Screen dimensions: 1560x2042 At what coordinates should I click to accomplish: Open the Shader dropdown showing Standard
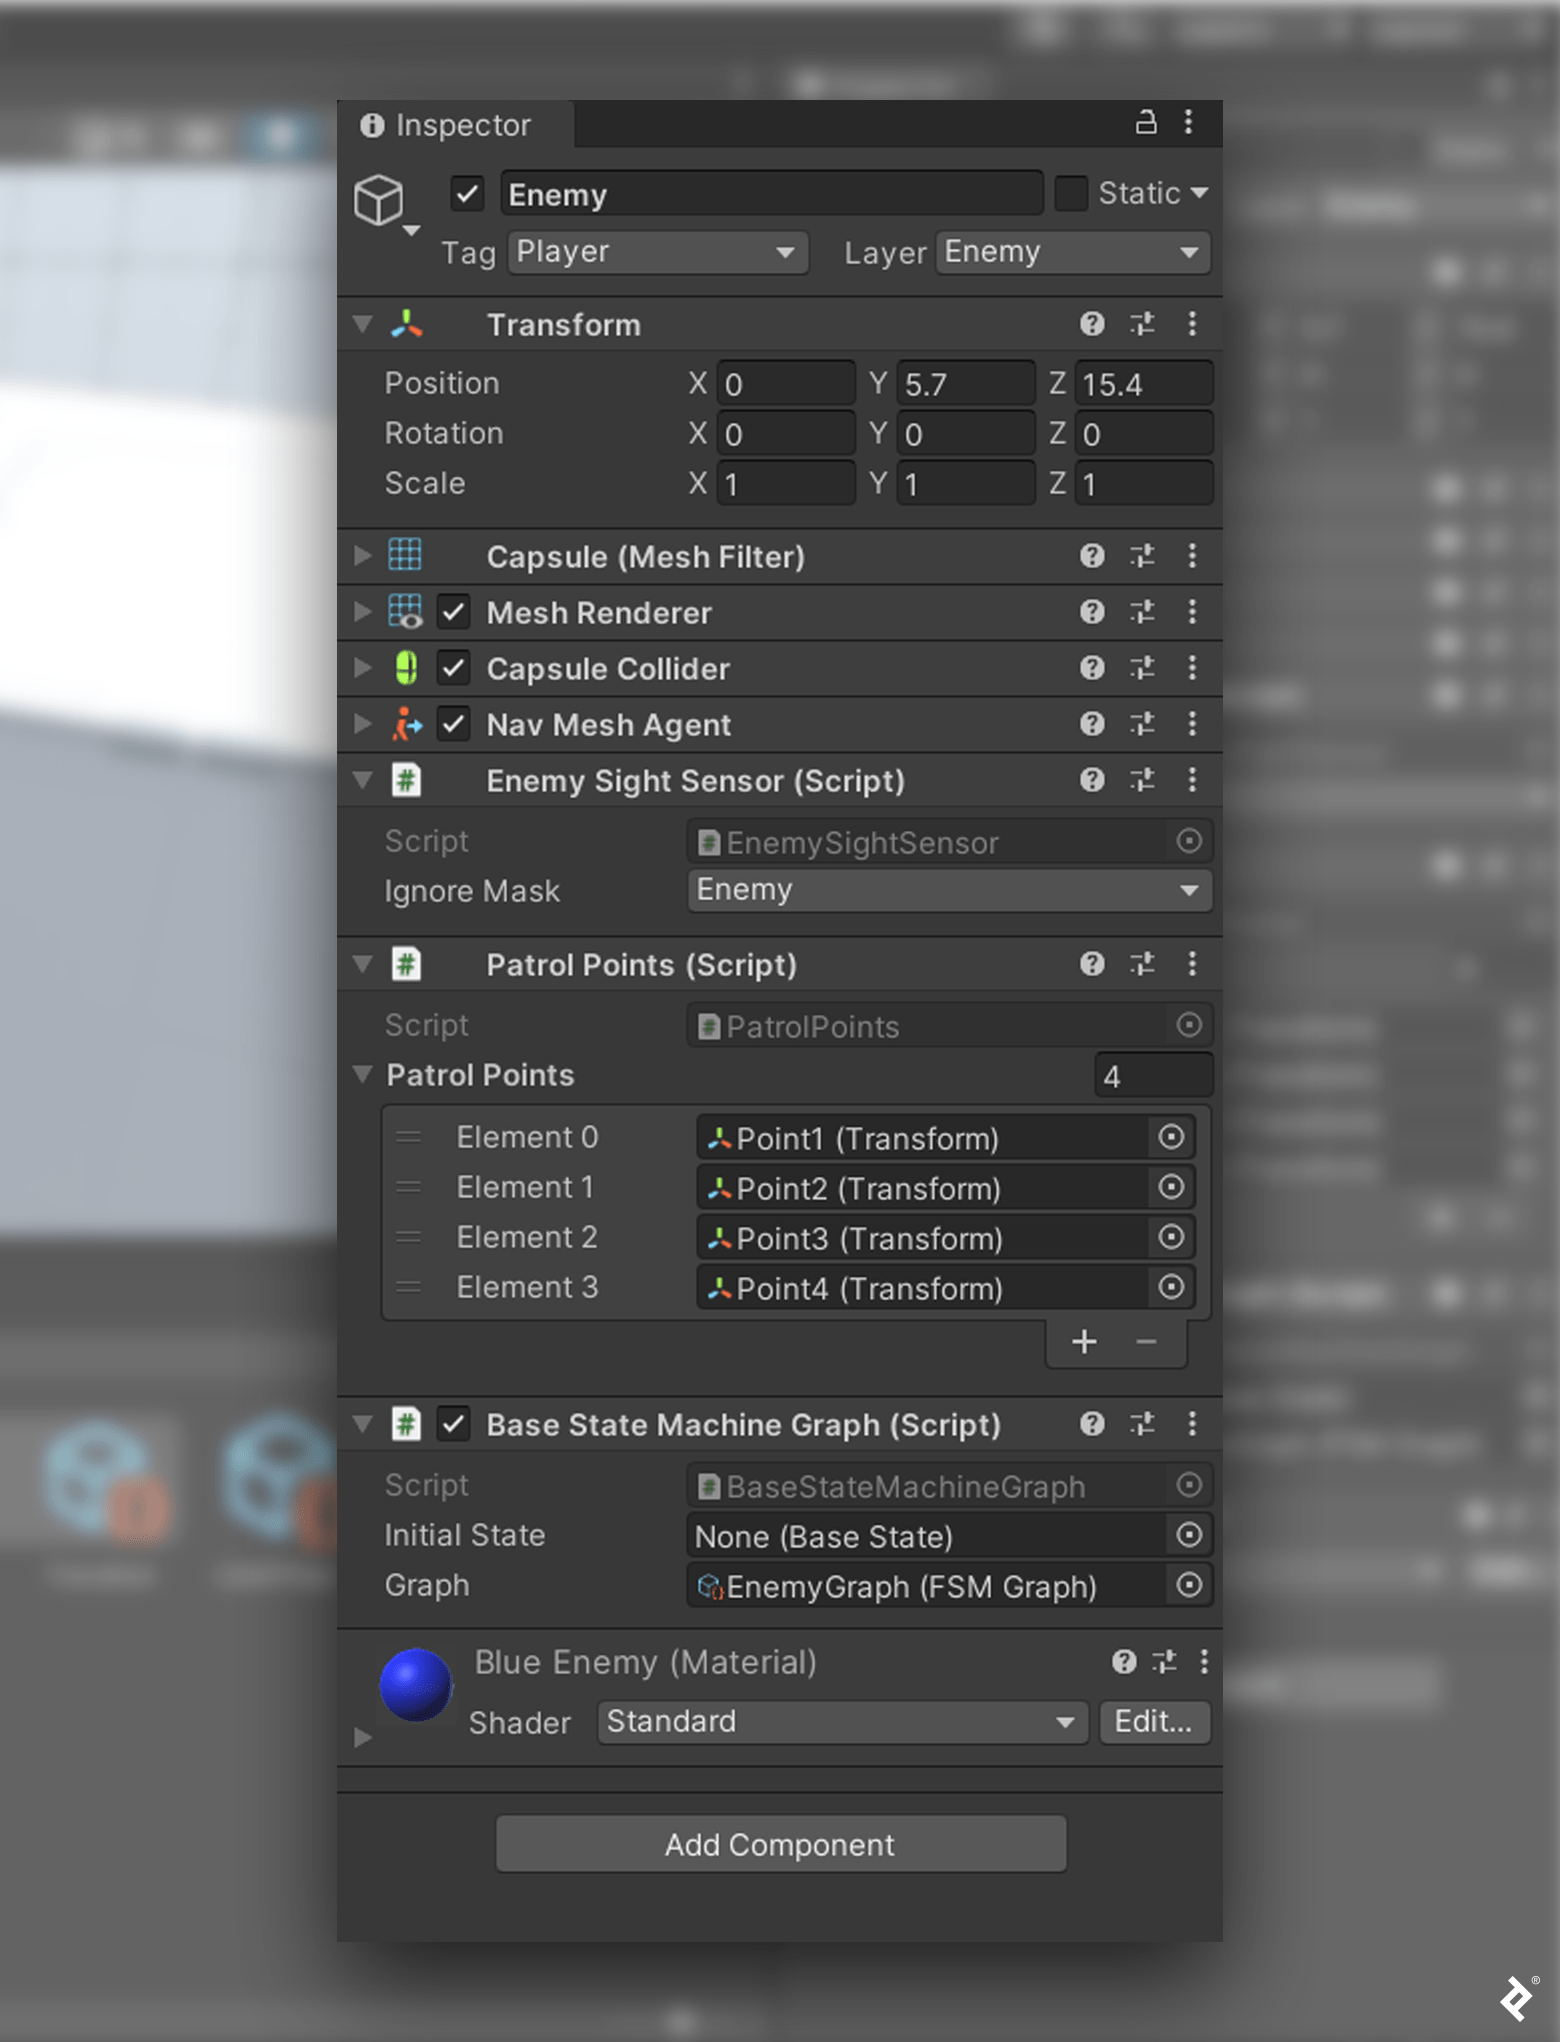coord(843,1722)
